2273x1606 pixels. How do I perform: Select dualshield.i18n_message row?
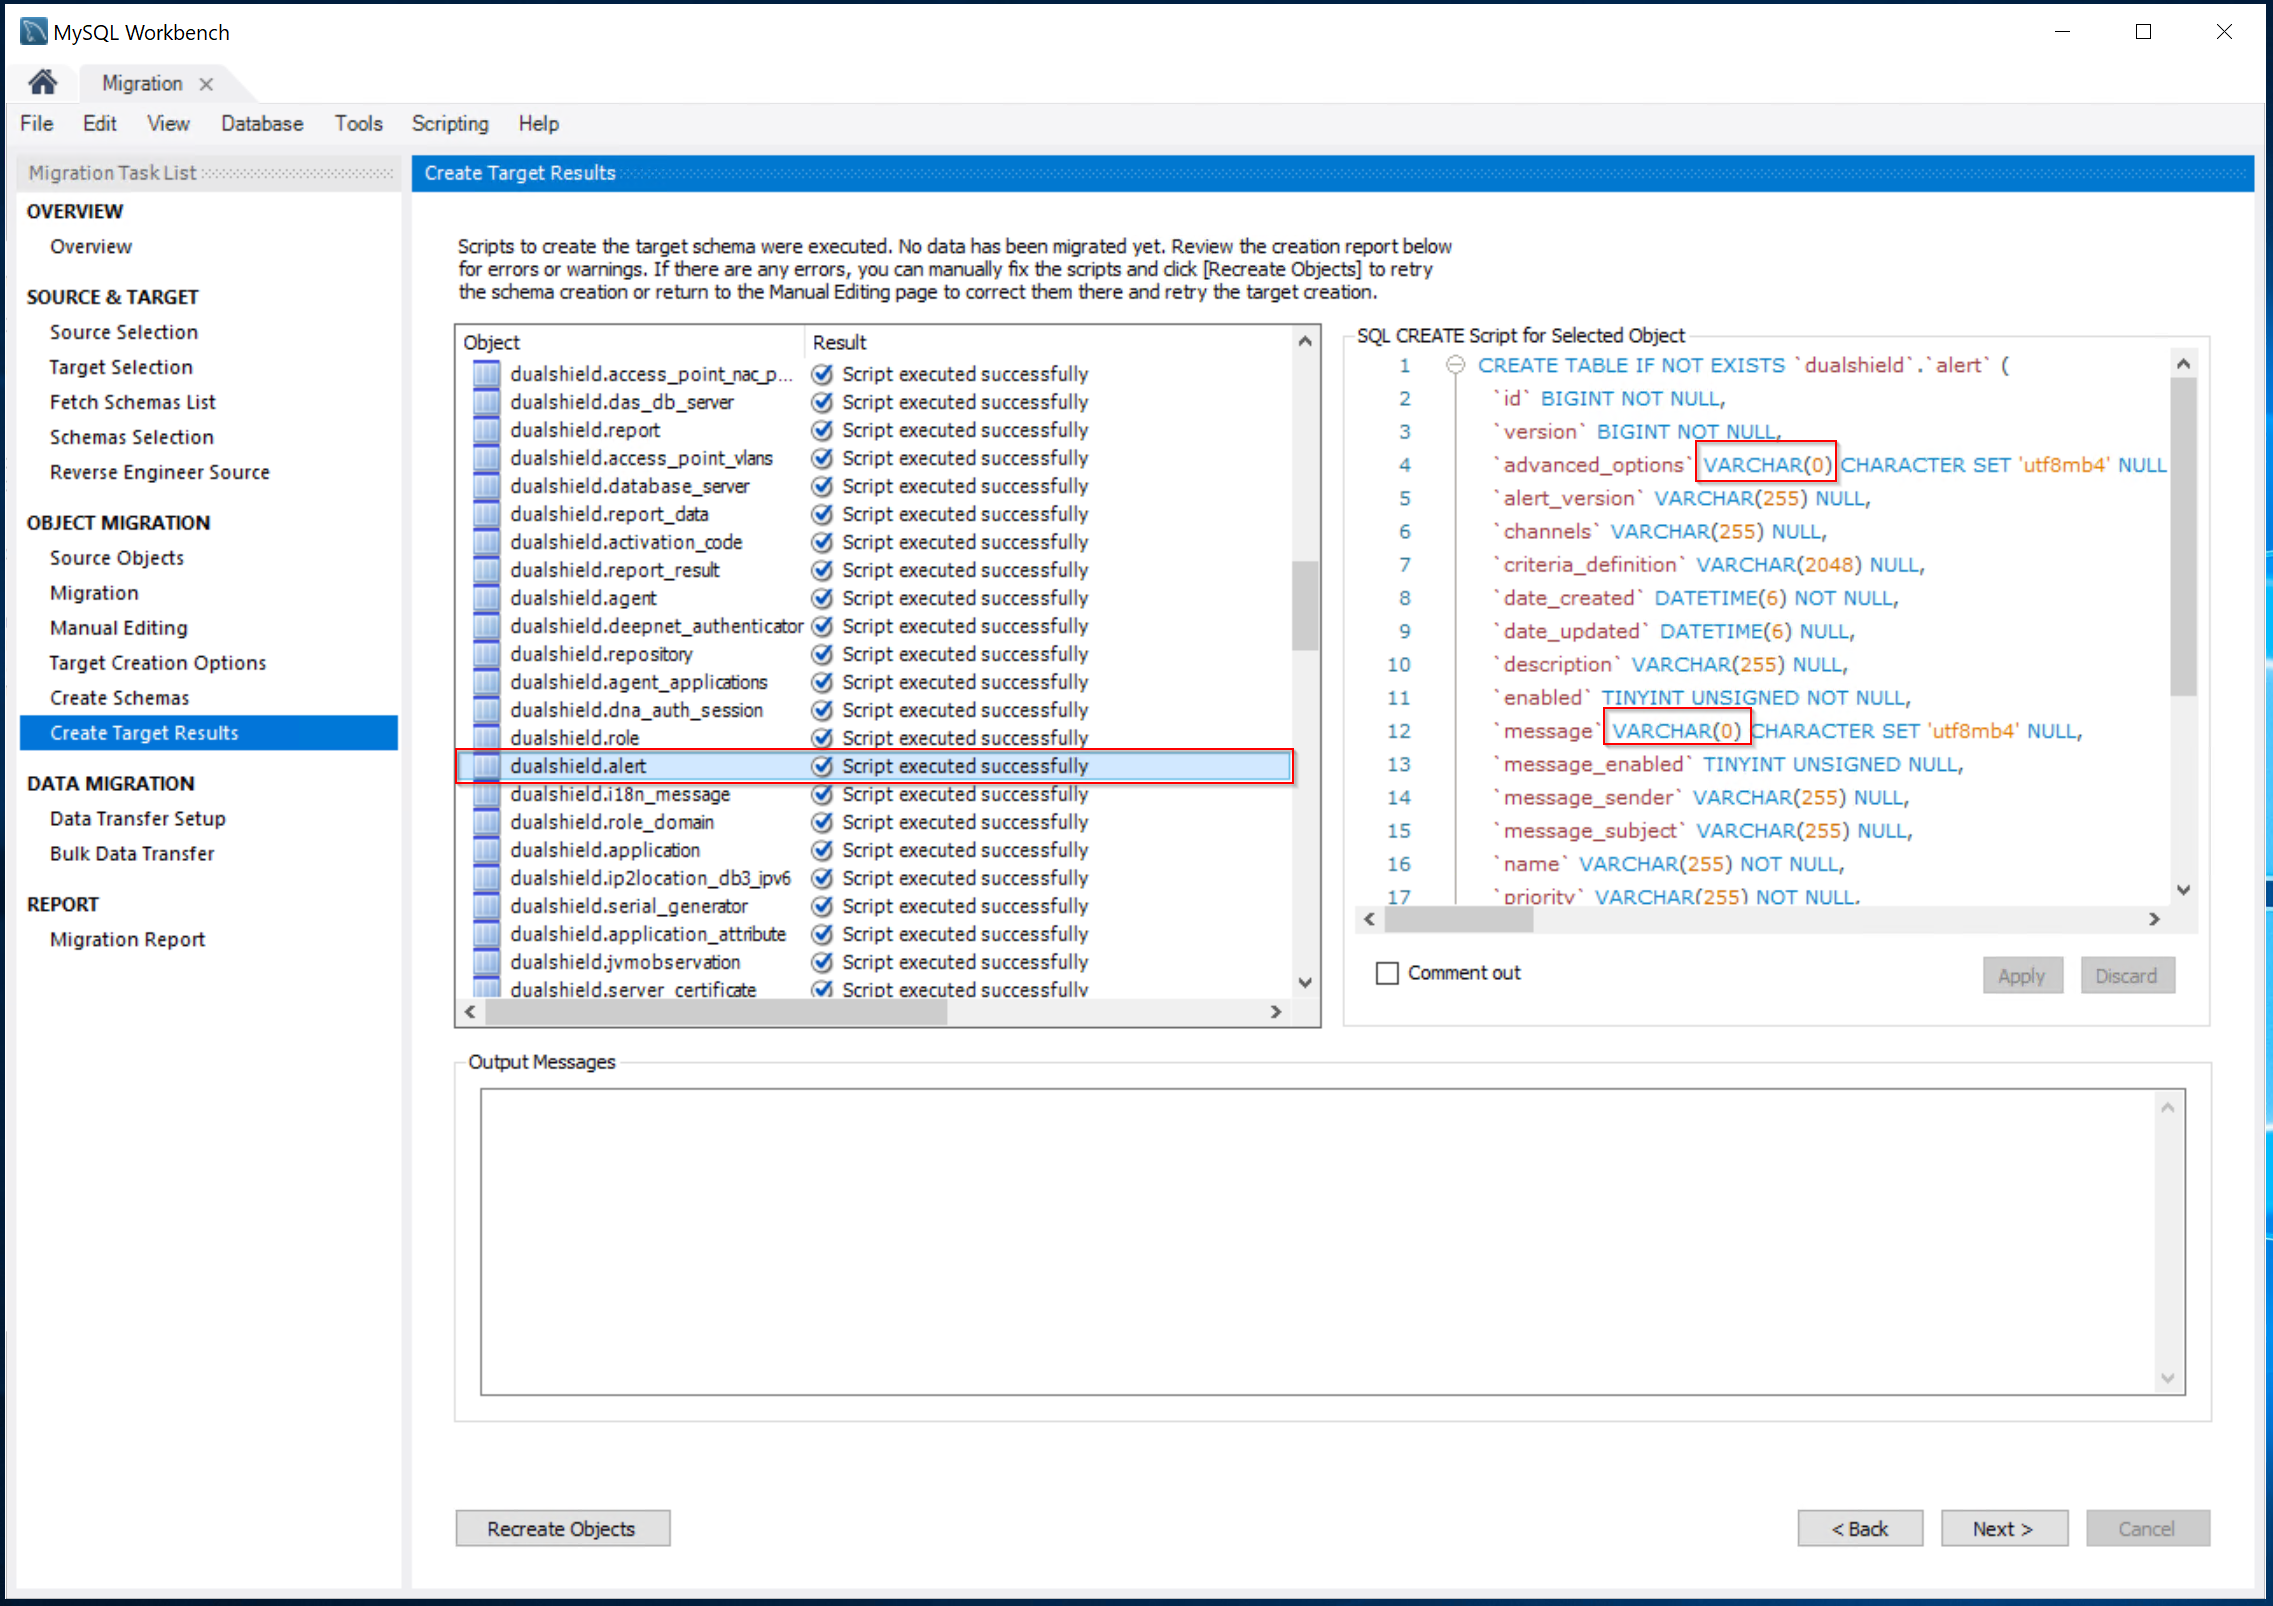click(620, 794)
